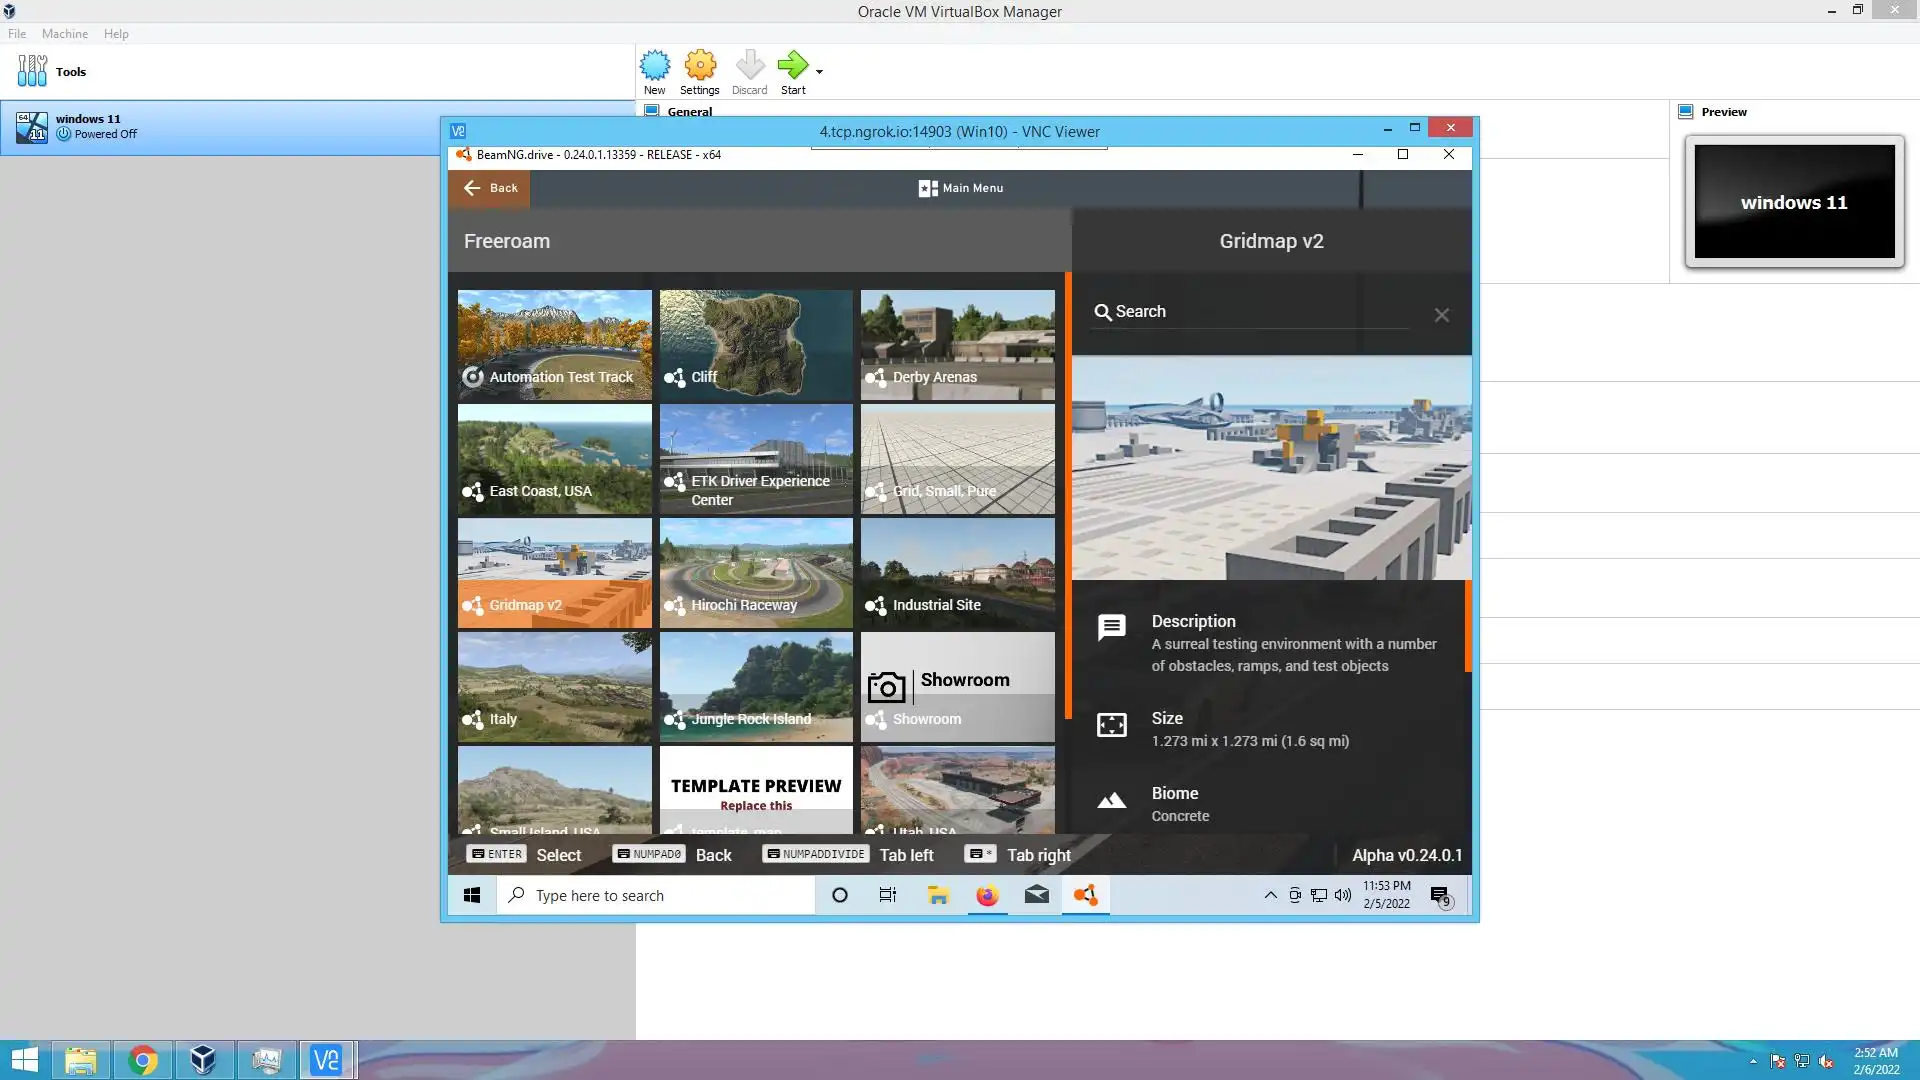Expand the Start button dropdown arrow
1920x1080 pixels.
819,72
